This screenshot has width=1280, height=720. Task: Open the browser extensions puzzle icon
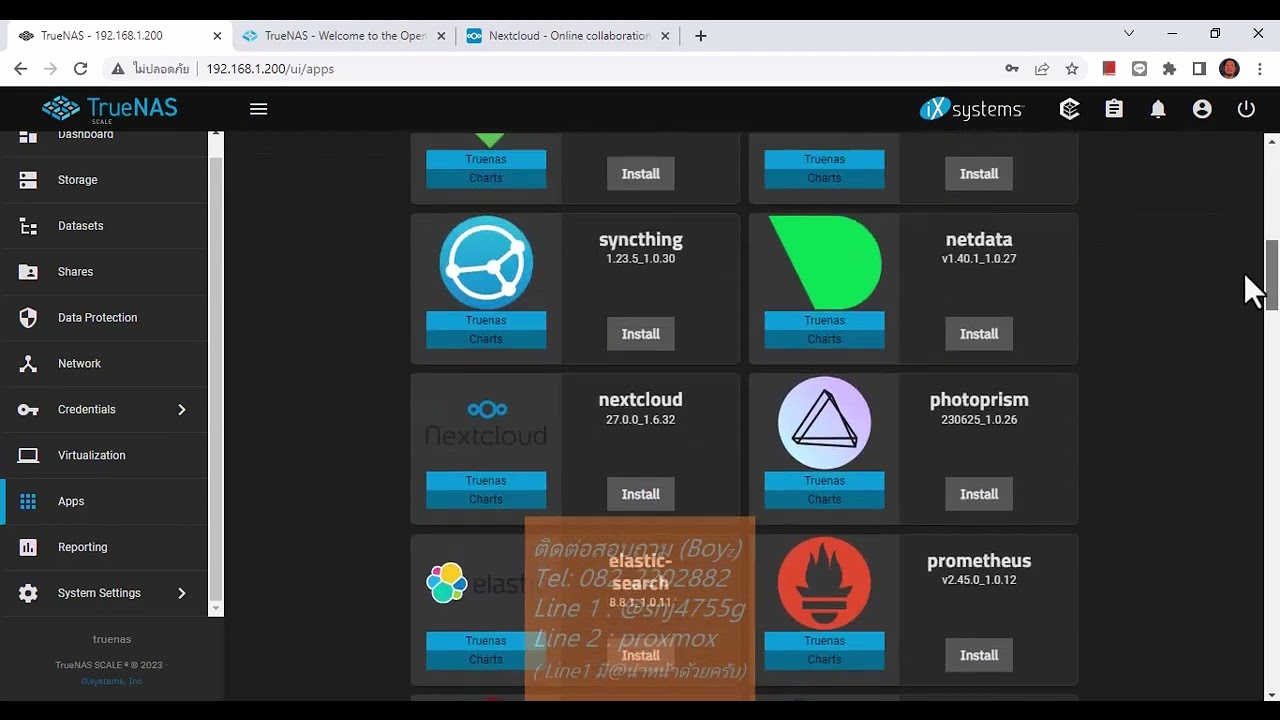click(x=1169, y=69)
